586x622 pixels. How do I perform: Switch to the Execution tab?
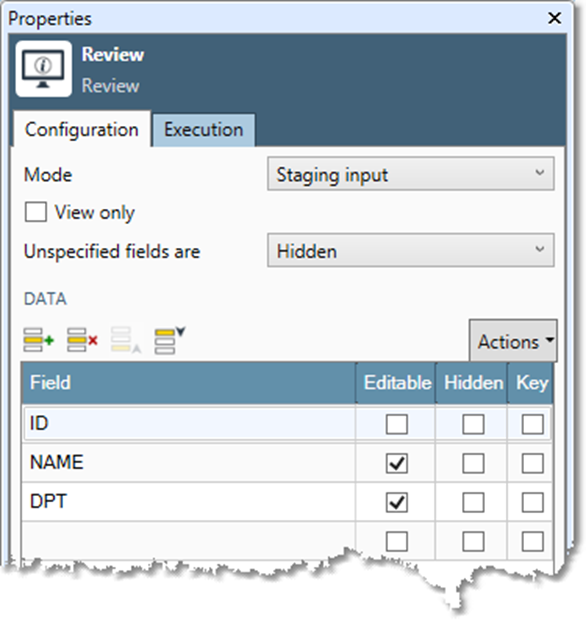pyautogui.click(x=204, y=130)
